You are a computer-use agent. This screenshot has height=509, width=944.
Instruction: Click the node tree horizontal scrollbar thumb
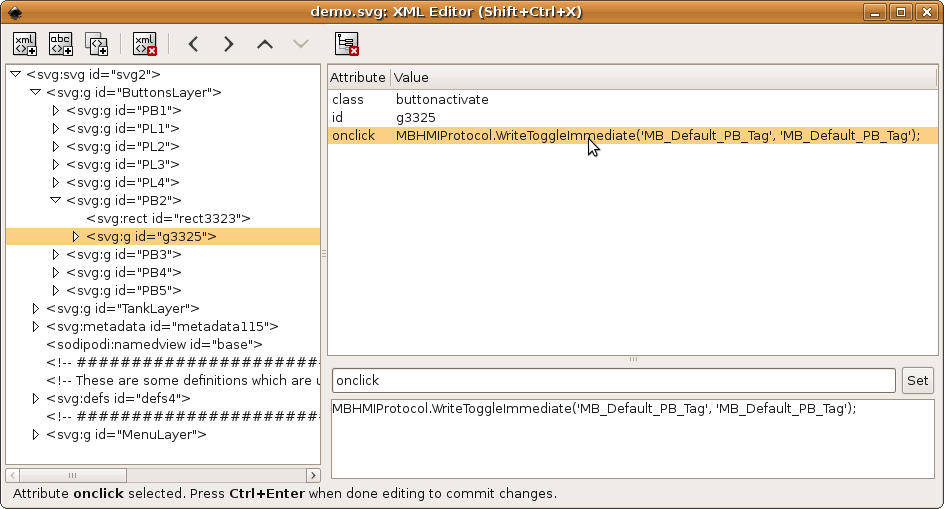[x=73, y=475]
